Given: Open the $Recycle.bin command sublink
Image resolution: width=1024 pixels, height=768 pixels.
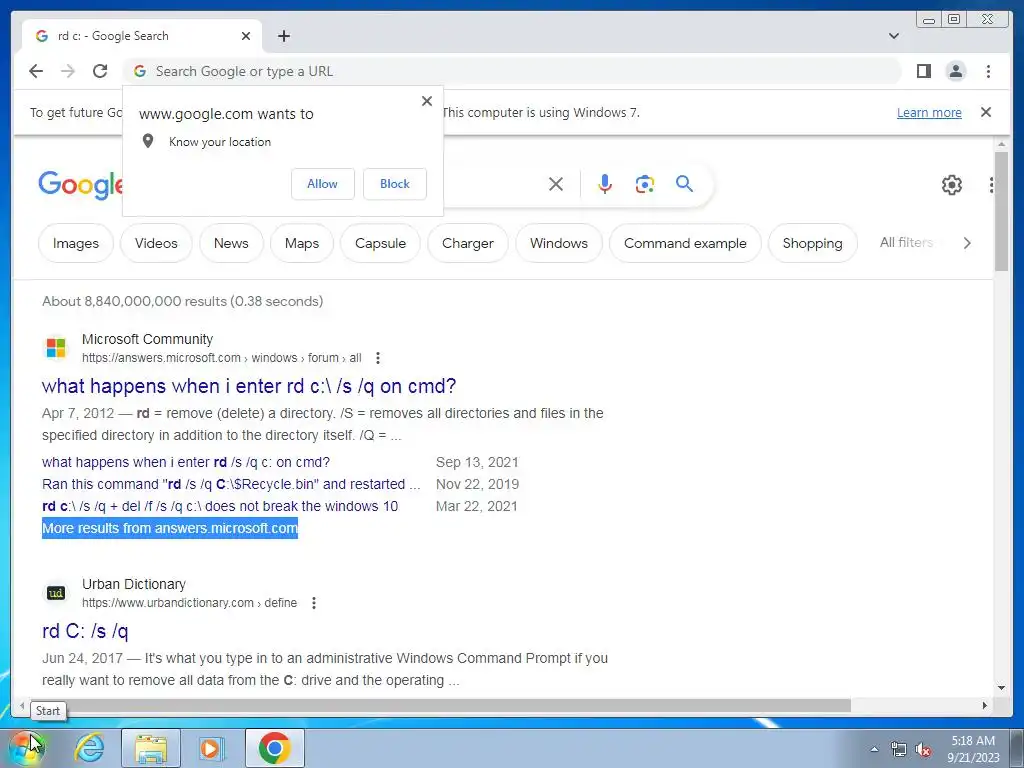Looking at the screenshot, I should 231,485.
